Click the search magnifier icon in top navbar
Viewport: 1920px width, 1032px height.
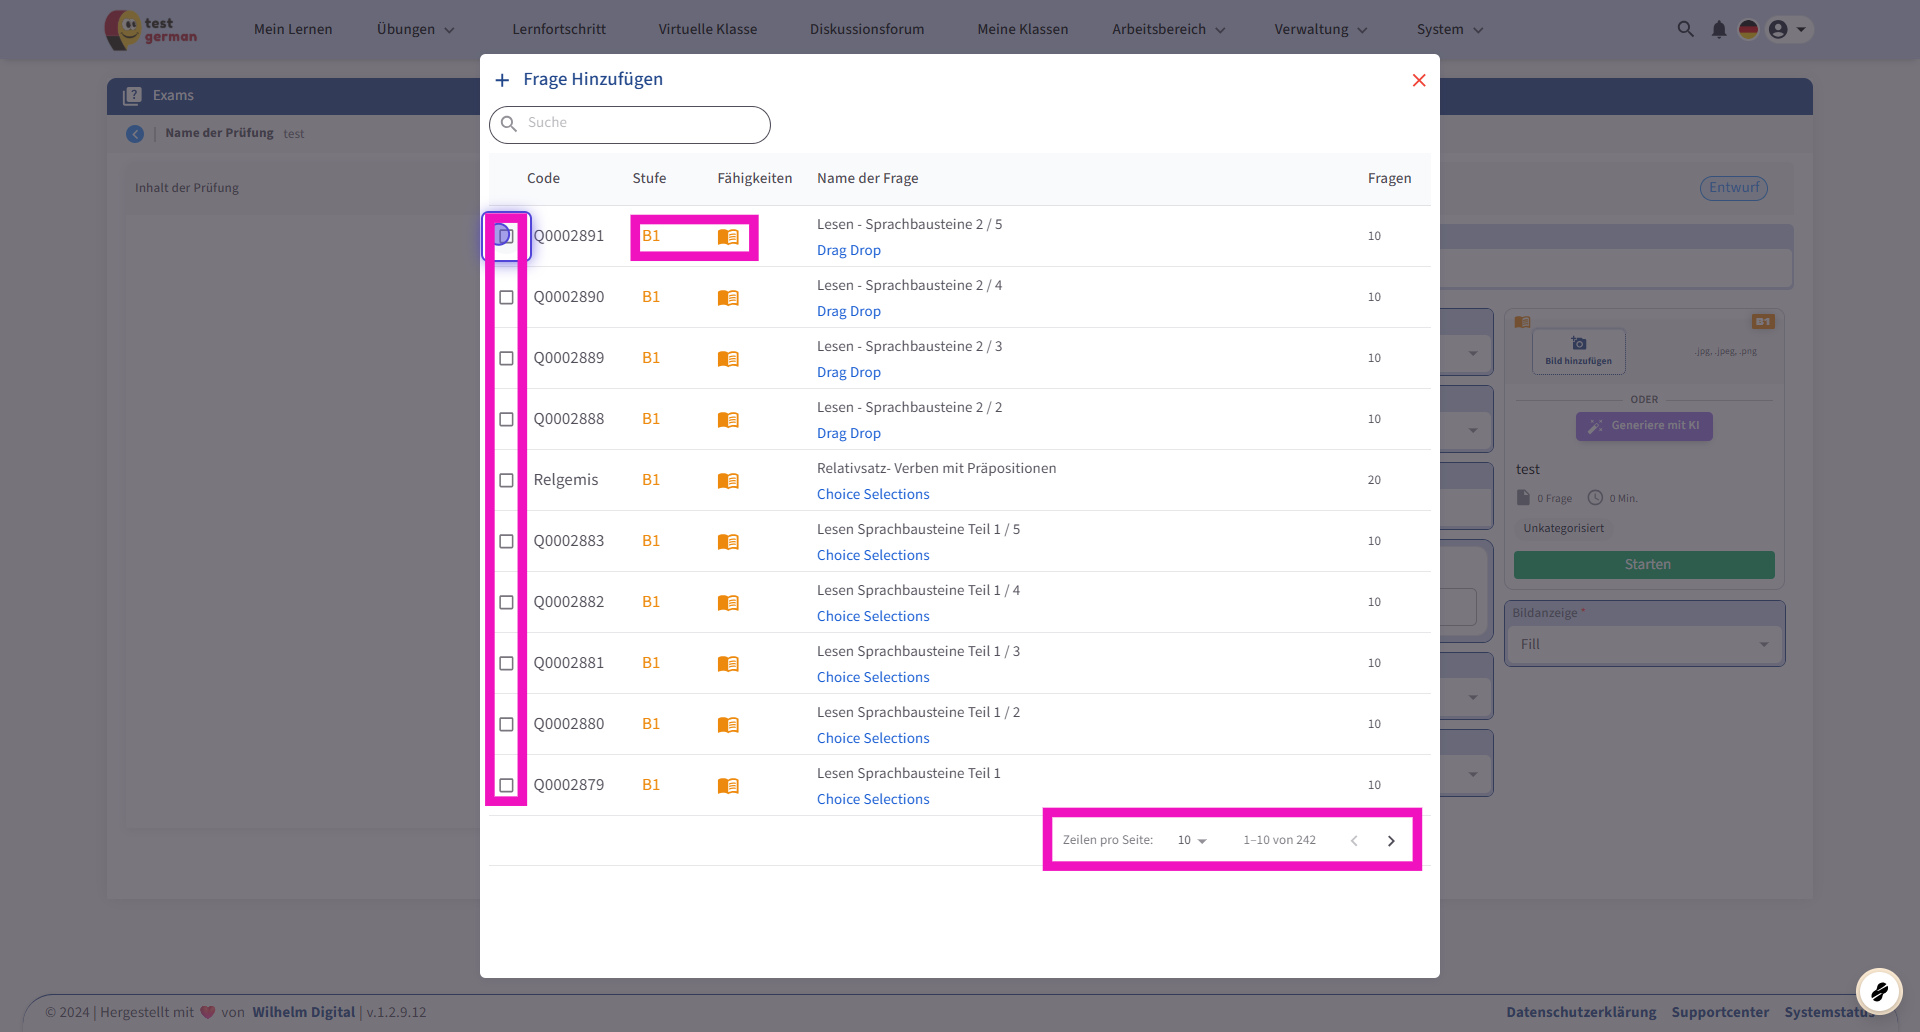point(1685,29)
